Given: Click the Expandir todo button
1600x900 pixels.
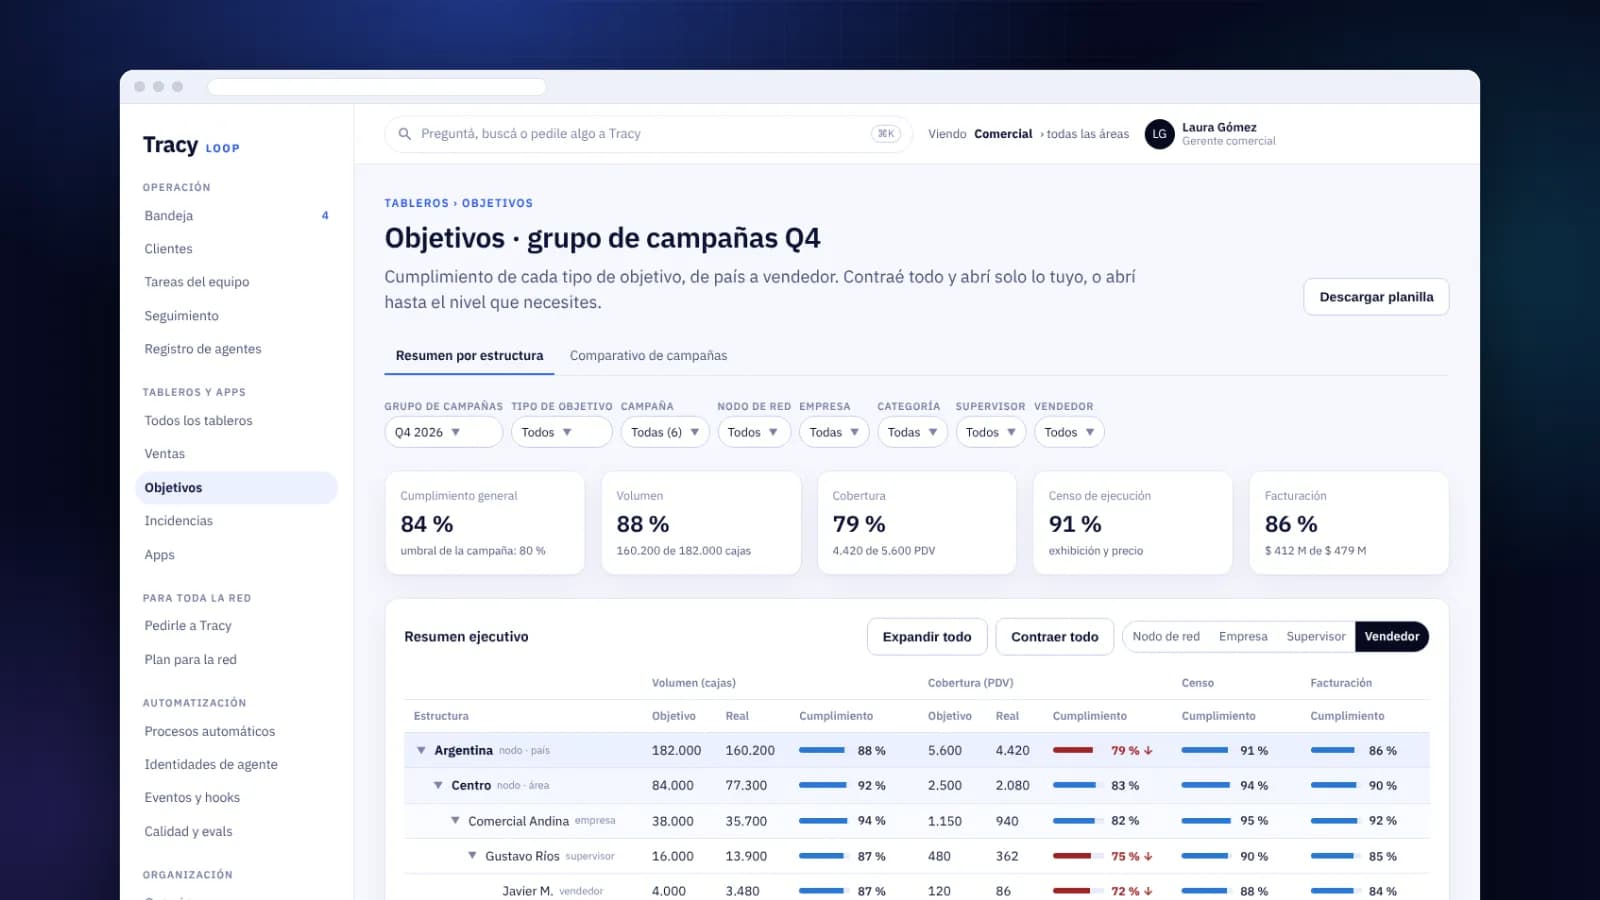Looking at the screenshot, I should [x=927, y=637].
